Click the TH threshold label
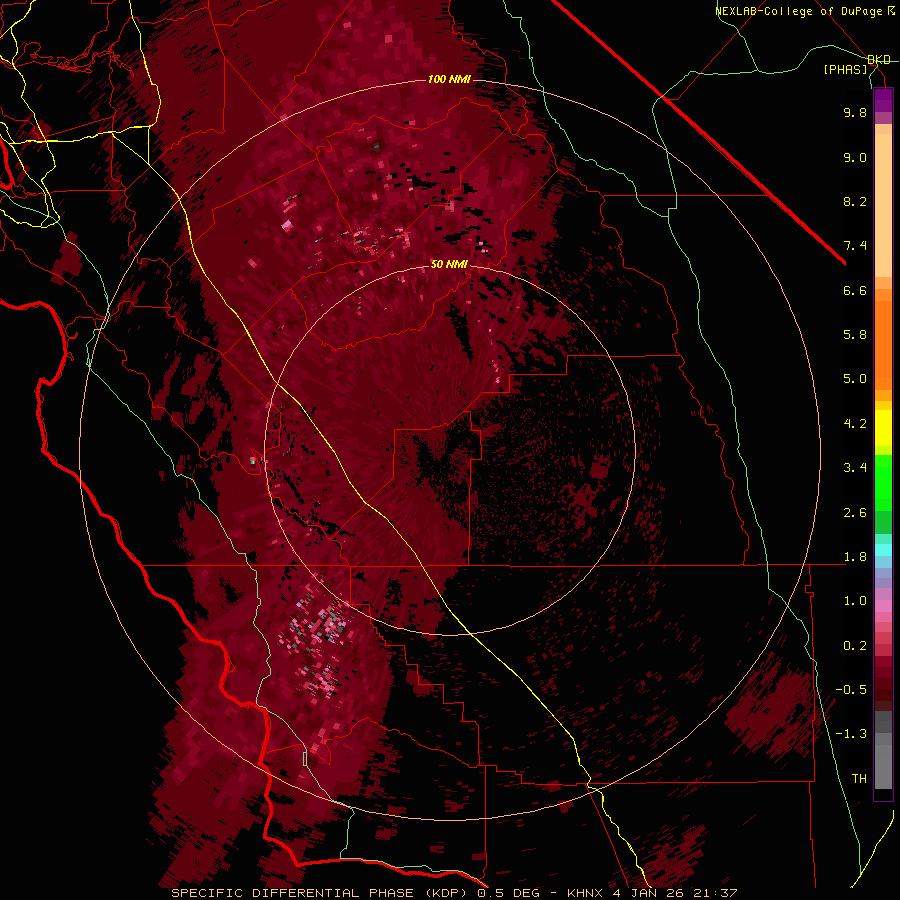 (859, 779)
